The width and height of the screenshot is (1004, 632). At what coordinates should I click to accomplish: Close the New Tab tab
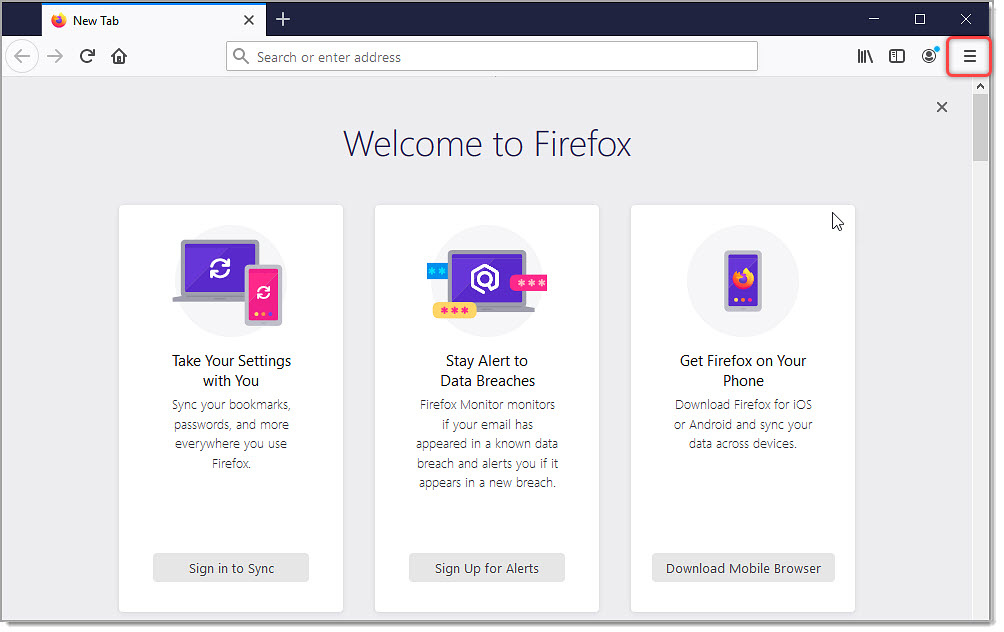(249, 20)
